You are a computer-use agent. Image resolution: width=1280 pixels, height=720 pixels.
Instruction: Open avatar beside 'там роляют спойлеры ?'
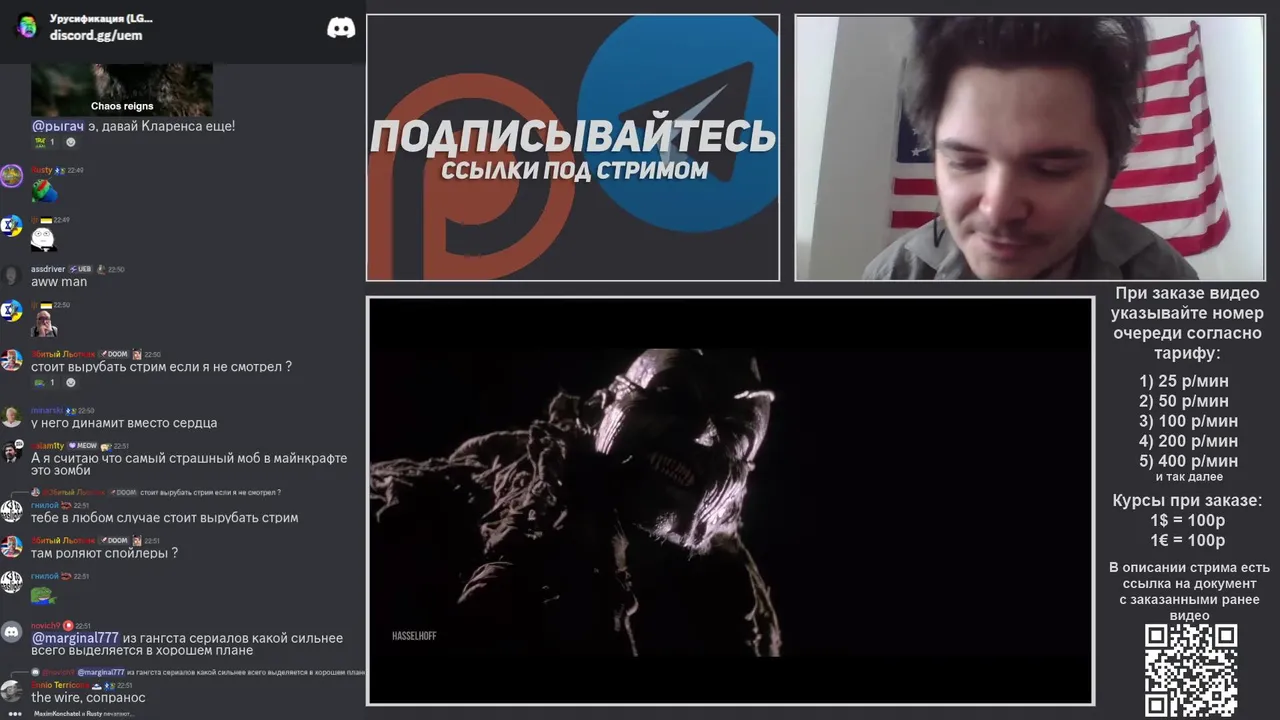(x=11, y=547)
